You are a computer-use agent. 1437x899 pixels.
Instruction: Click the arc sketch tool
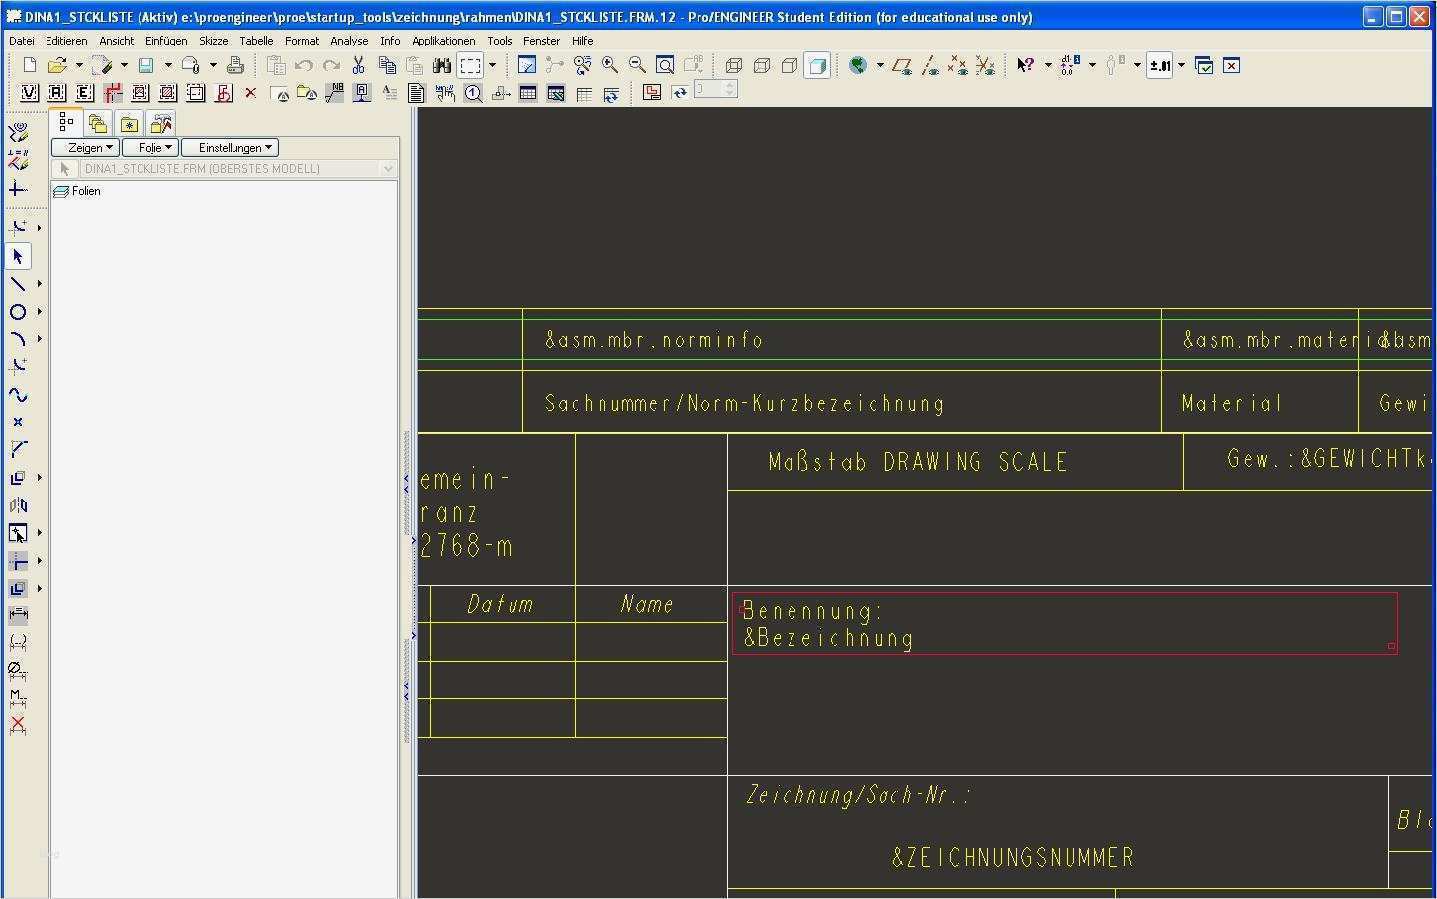[18, 339]
